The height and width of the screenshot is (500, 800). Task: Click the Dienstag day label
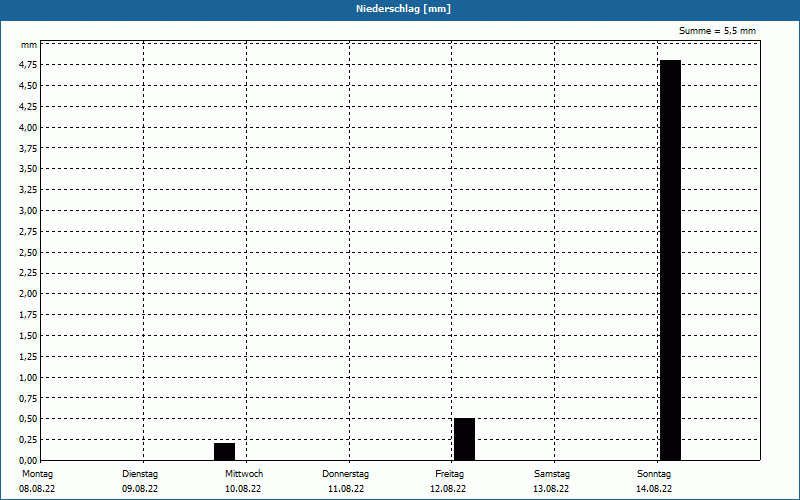pyautogui.click(x=140, y=474)
